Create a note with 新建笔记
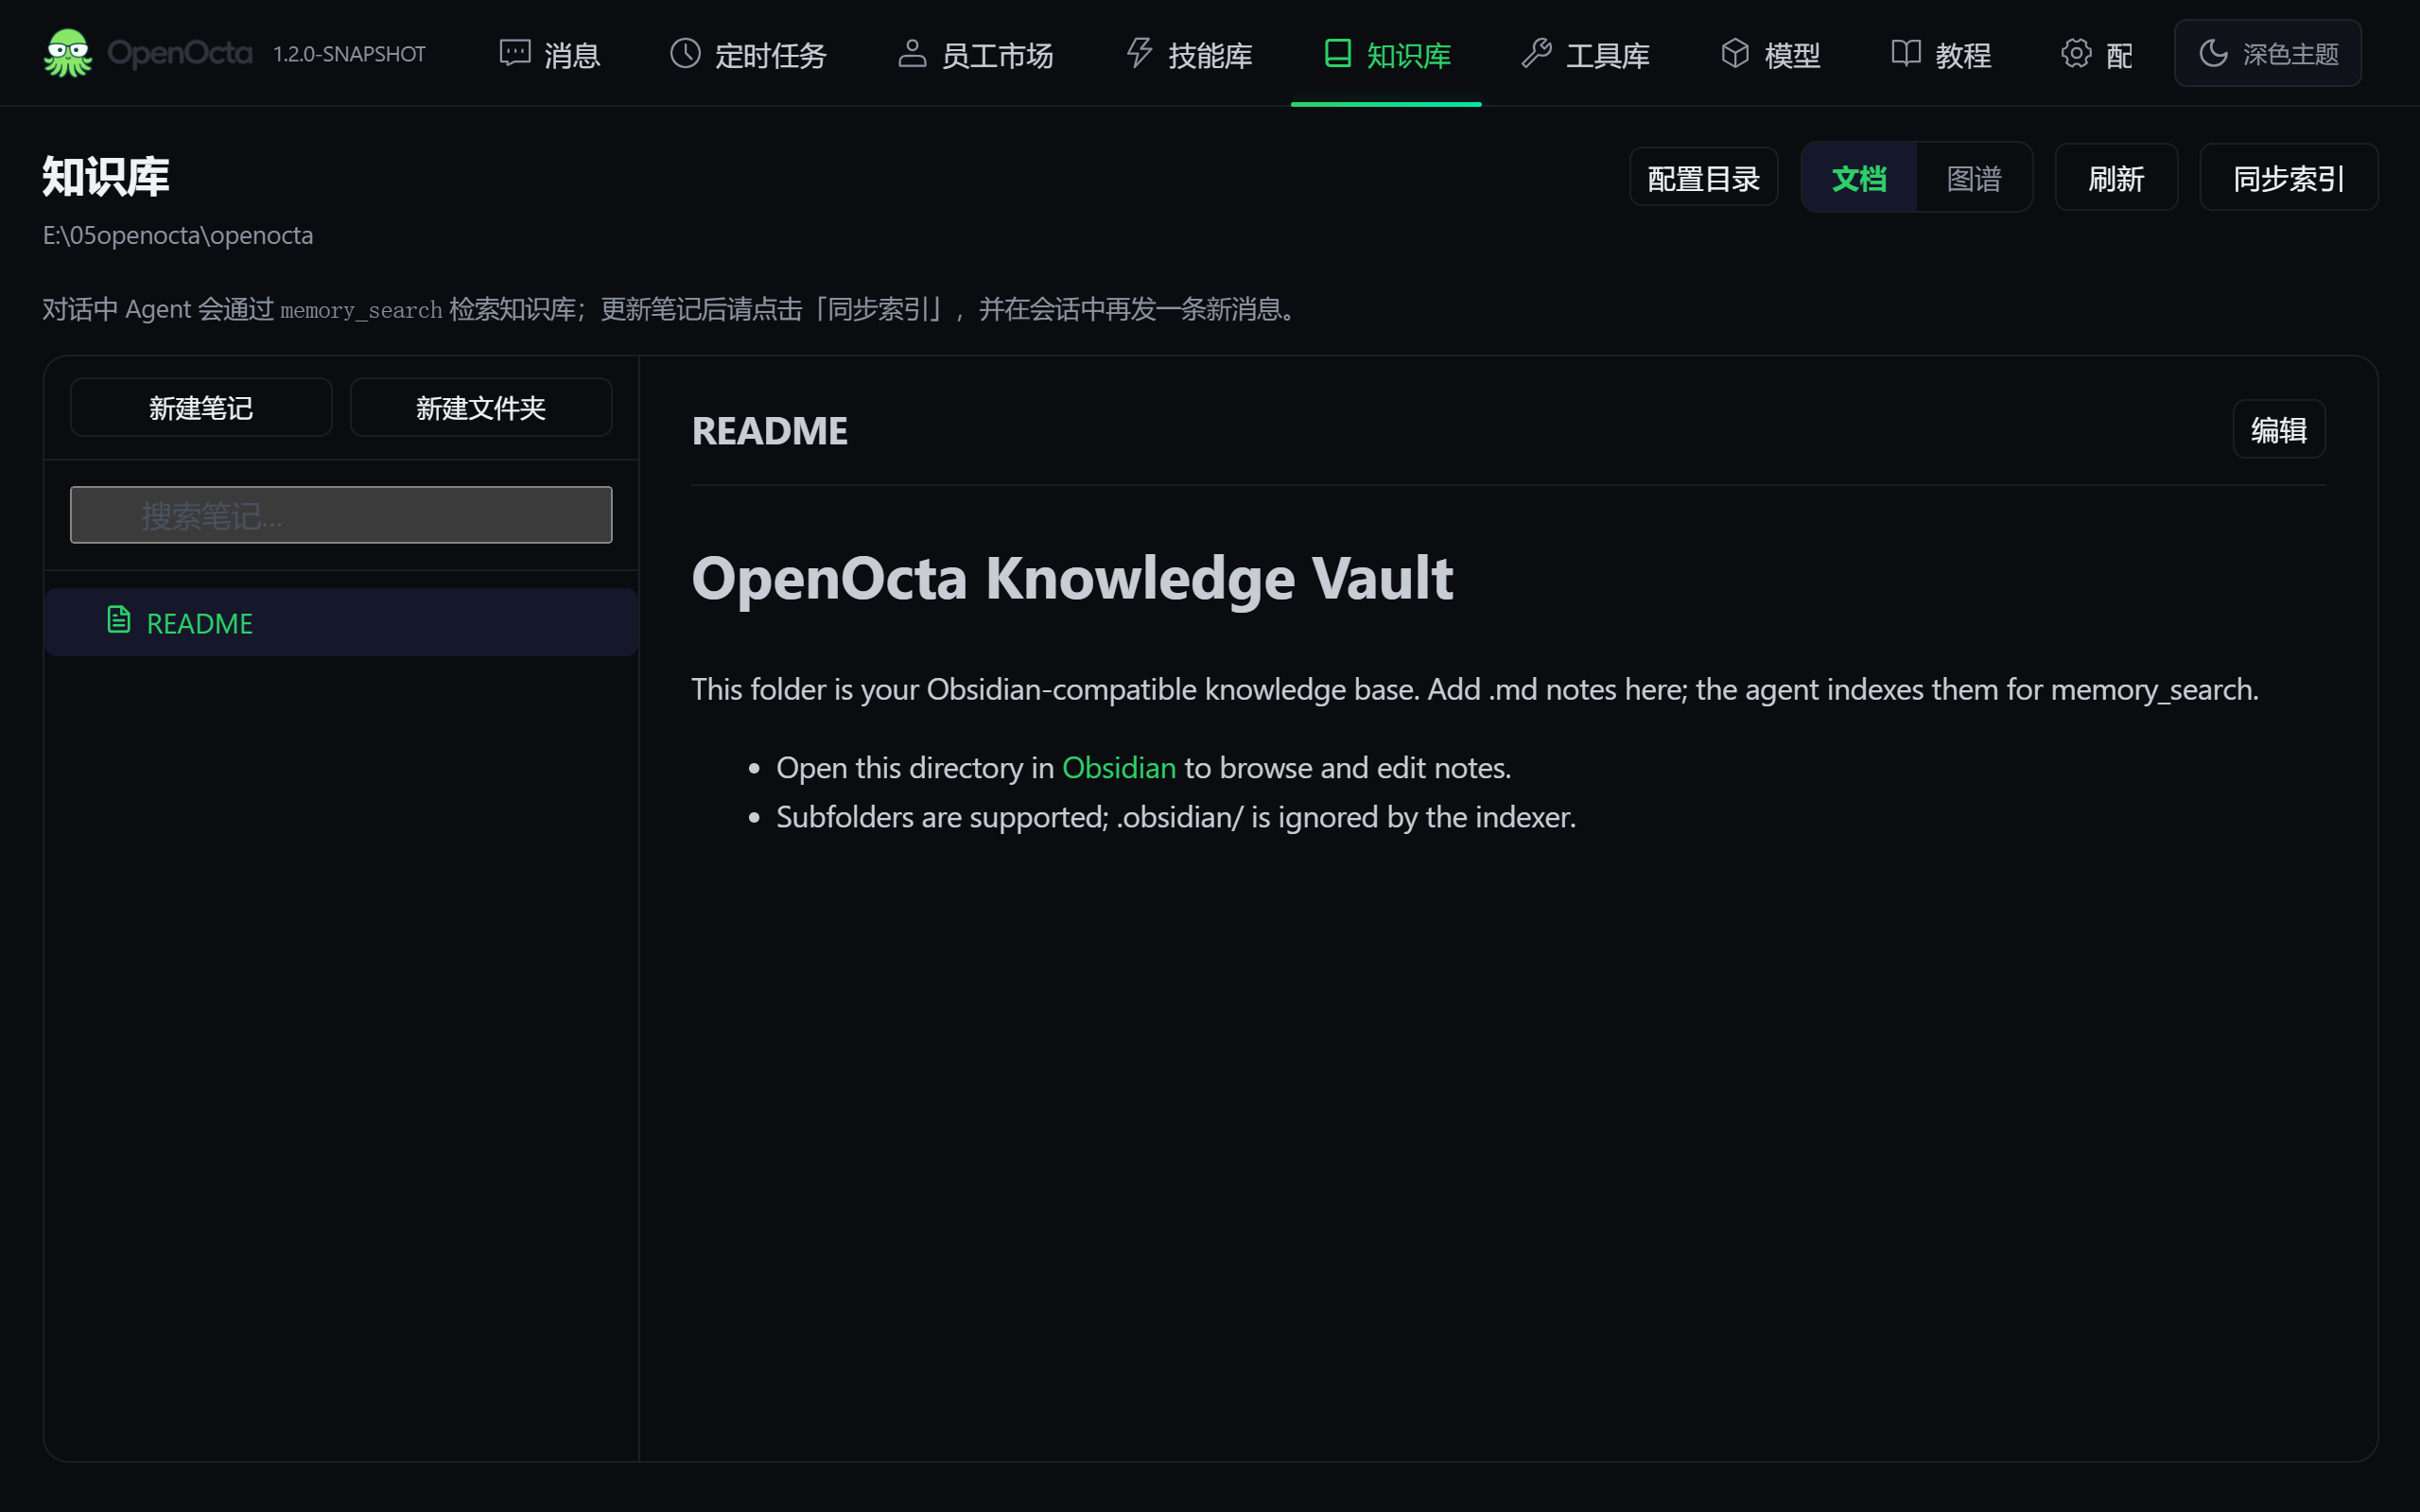The width and height of the screenshot is (2420, 1512). coord(201,407)
